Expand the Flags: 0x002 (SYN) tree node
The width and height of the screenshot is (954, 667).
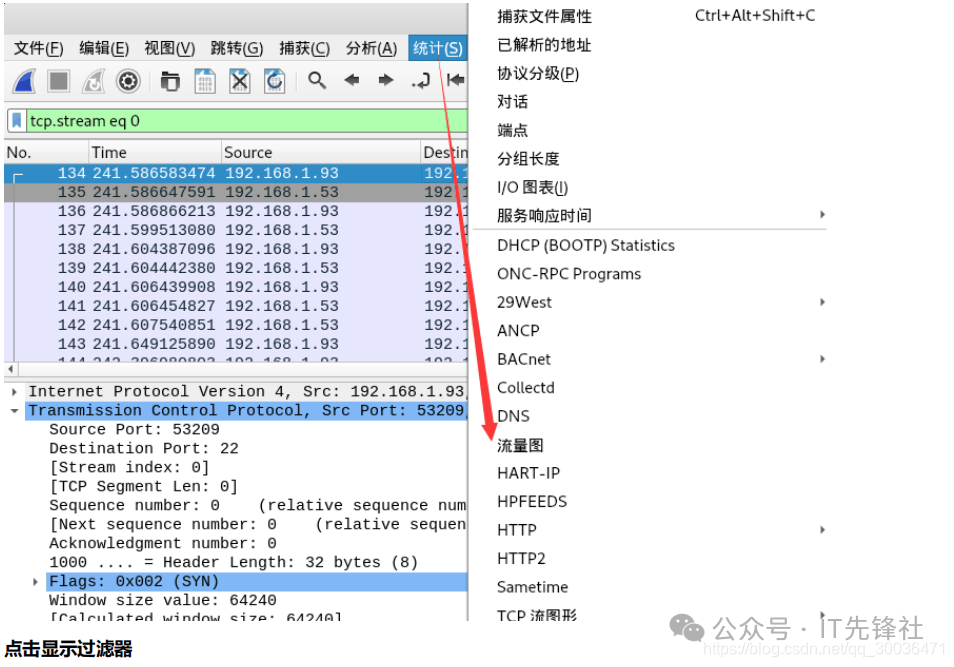click(x=36, y=582)
